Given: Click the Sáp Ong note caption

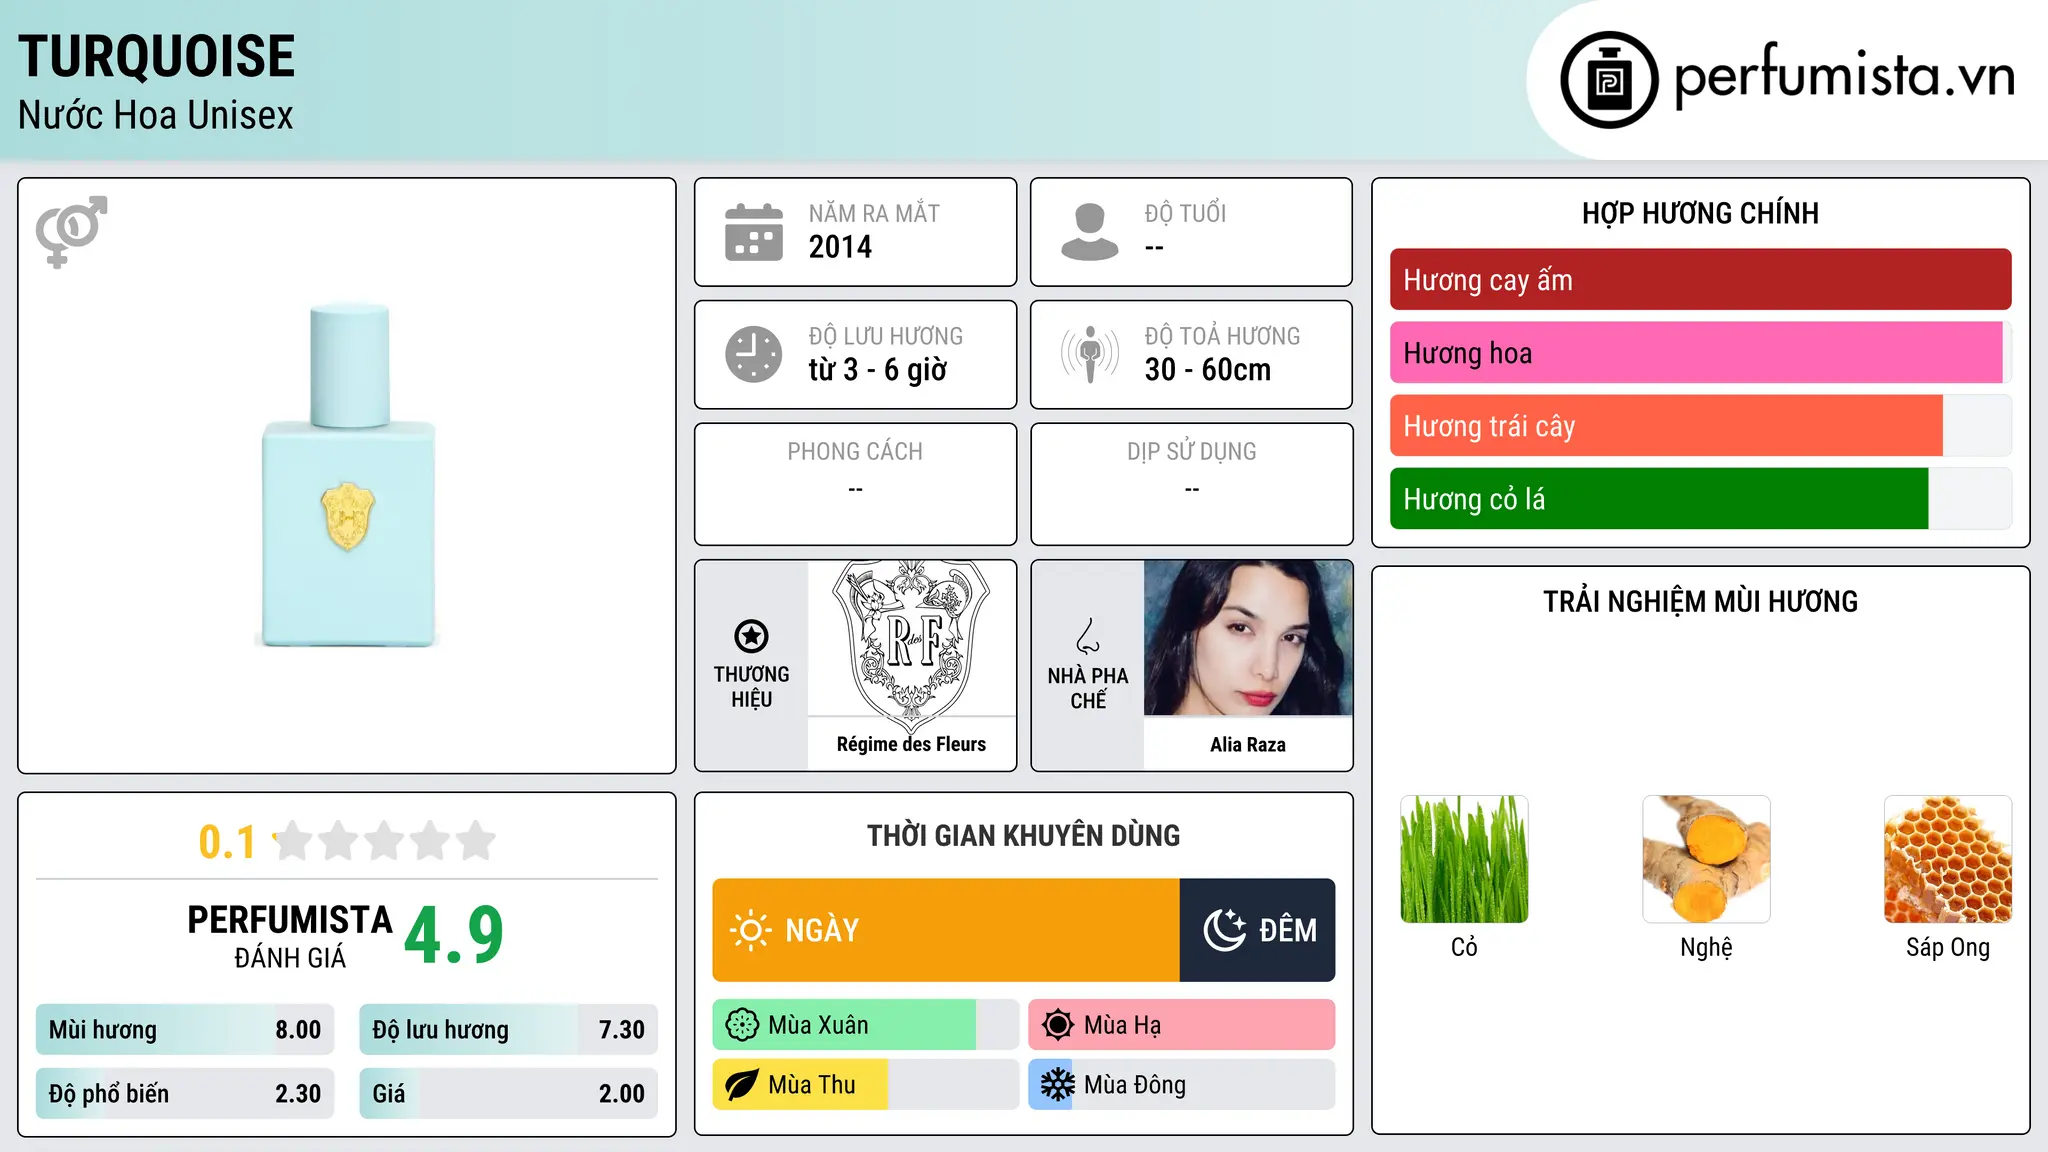Looking at the screenshot, I should (x=1948, y=947).
